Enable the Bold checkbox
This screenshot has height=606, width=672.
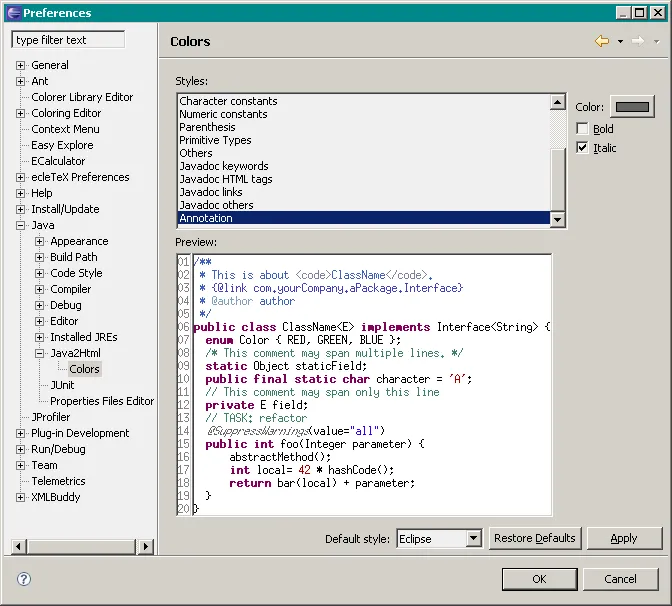[583, 129]
